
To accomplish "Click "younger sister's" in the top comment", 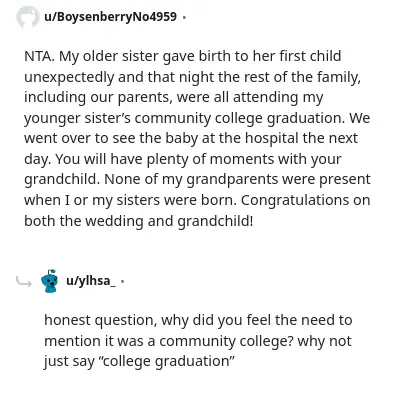I will [77, 118].
